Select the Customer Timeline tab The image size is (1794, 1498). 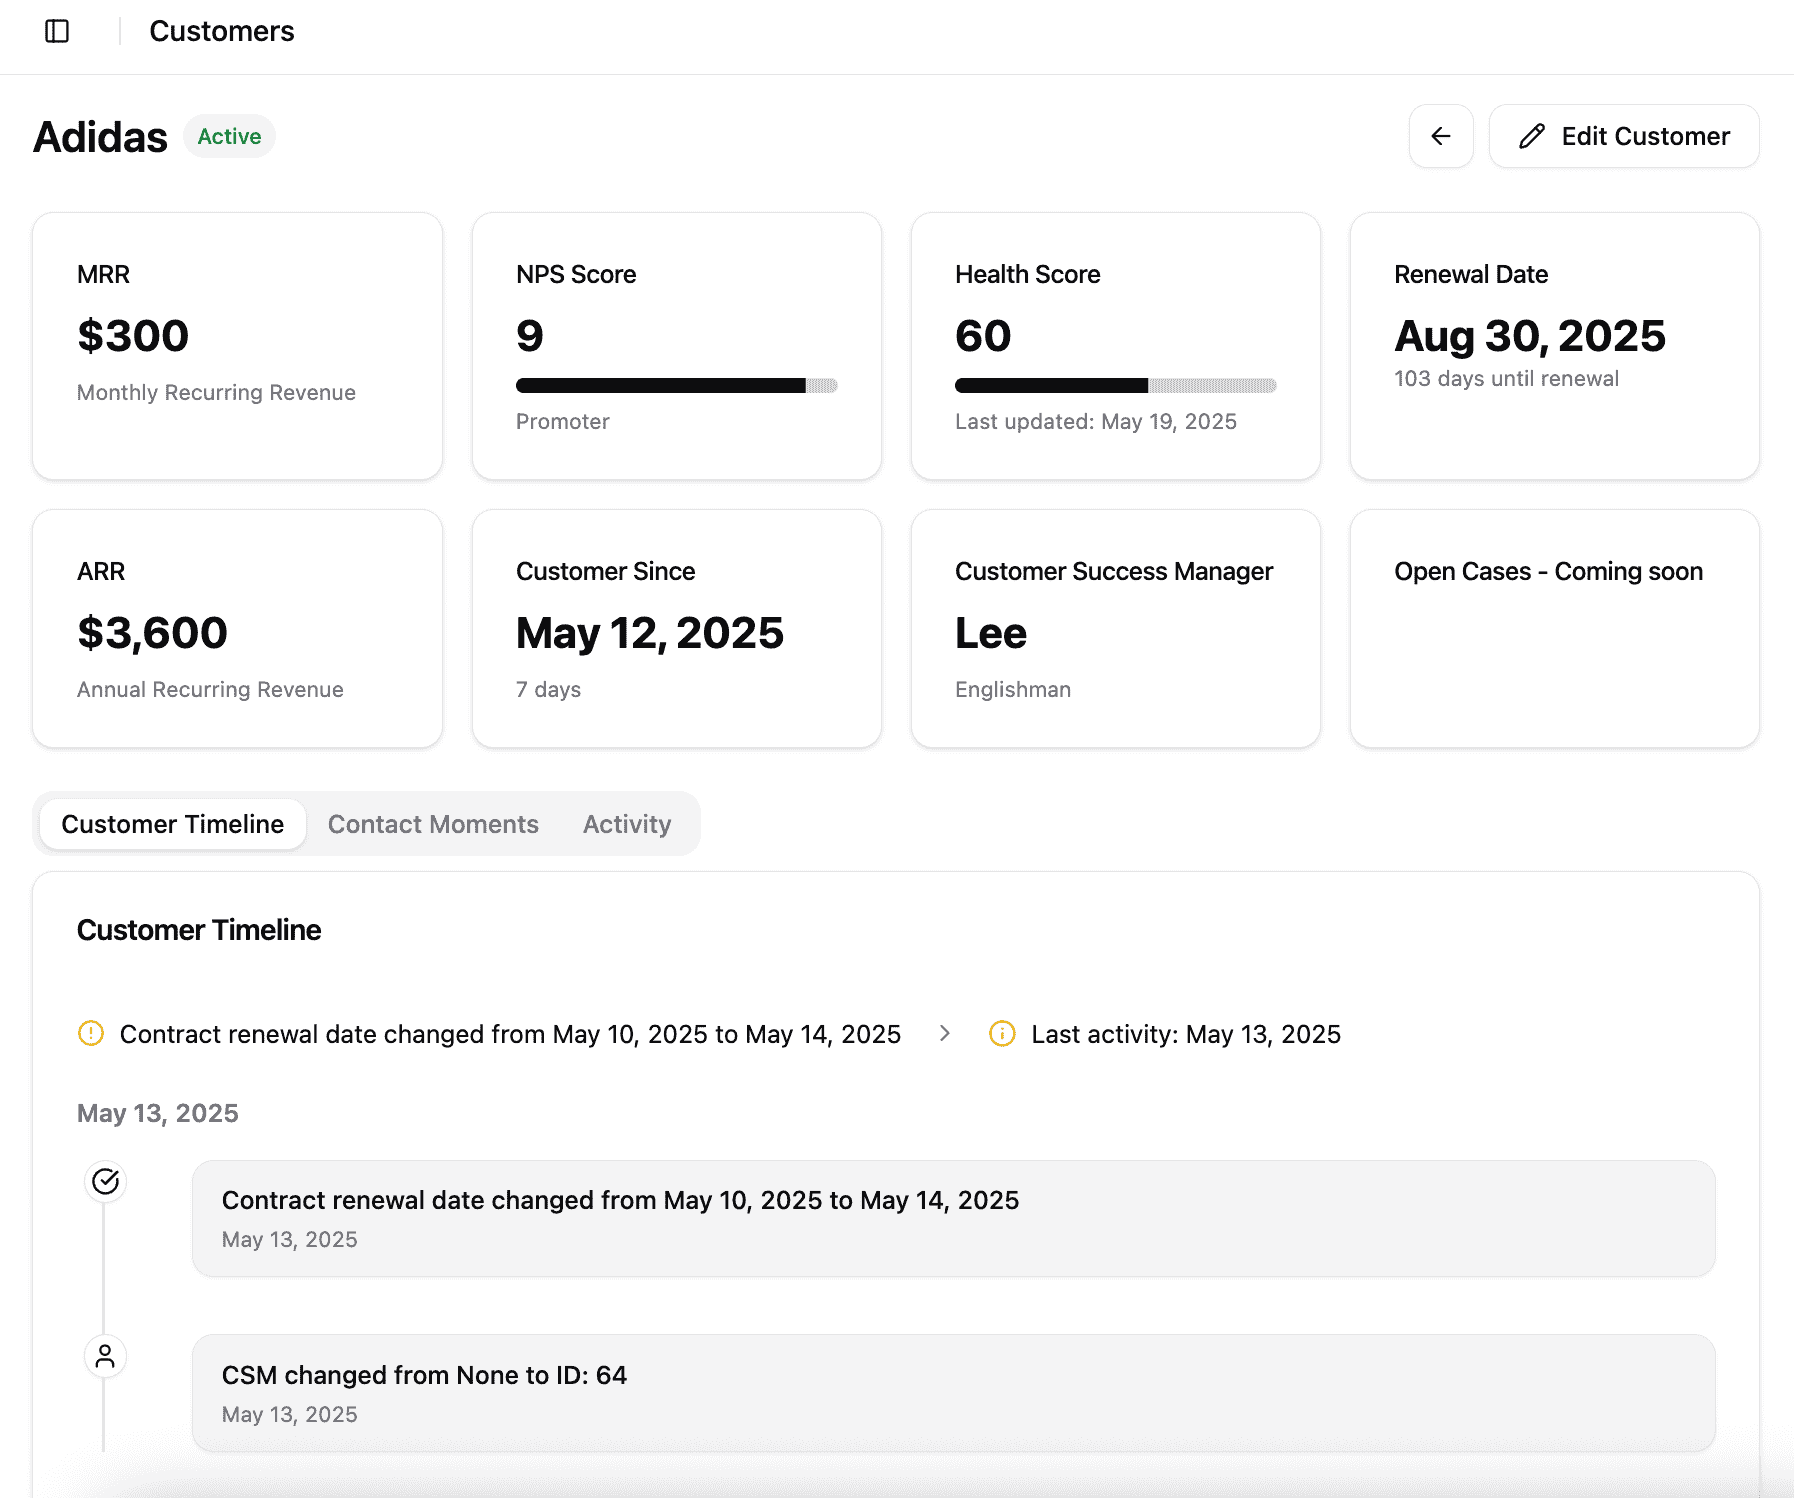[173, 824]
